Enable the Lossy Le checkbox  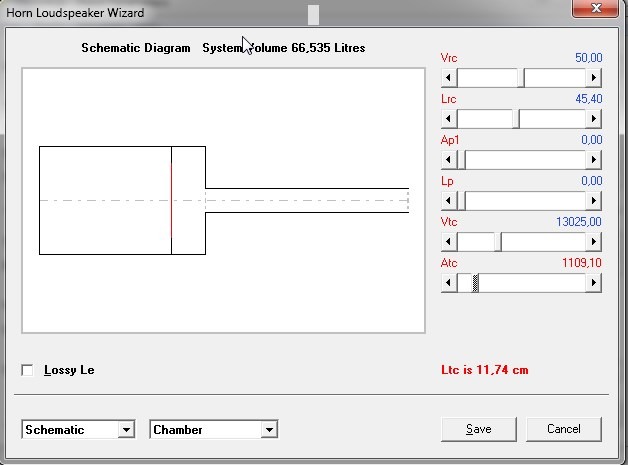click(27, 370)
